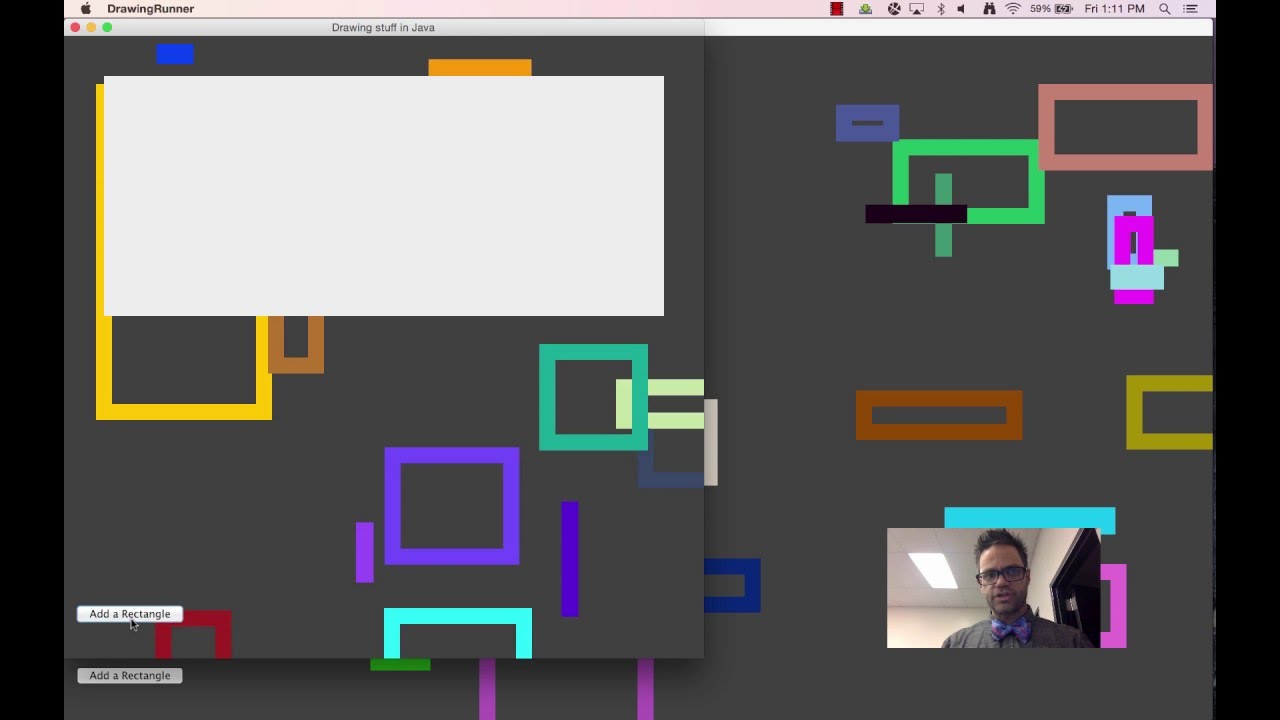Click Add a Rectangle button in the back window

tap(130, 676)
